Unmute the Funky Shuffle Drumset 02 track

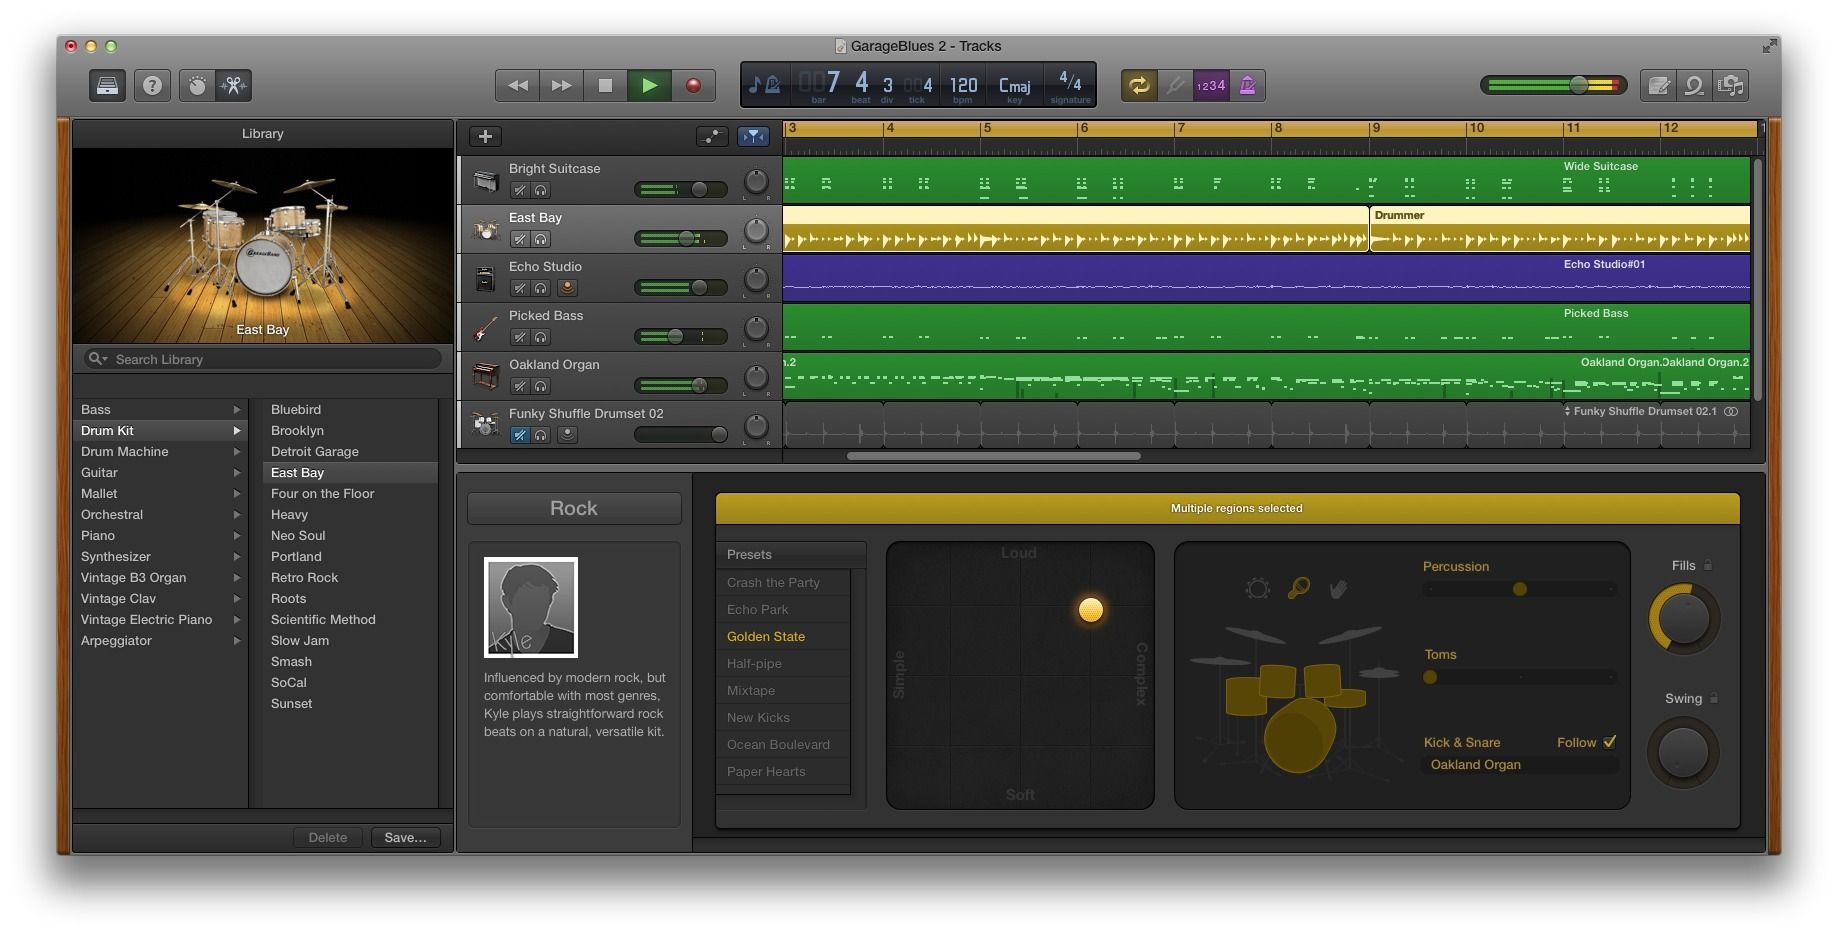(519, 435)
